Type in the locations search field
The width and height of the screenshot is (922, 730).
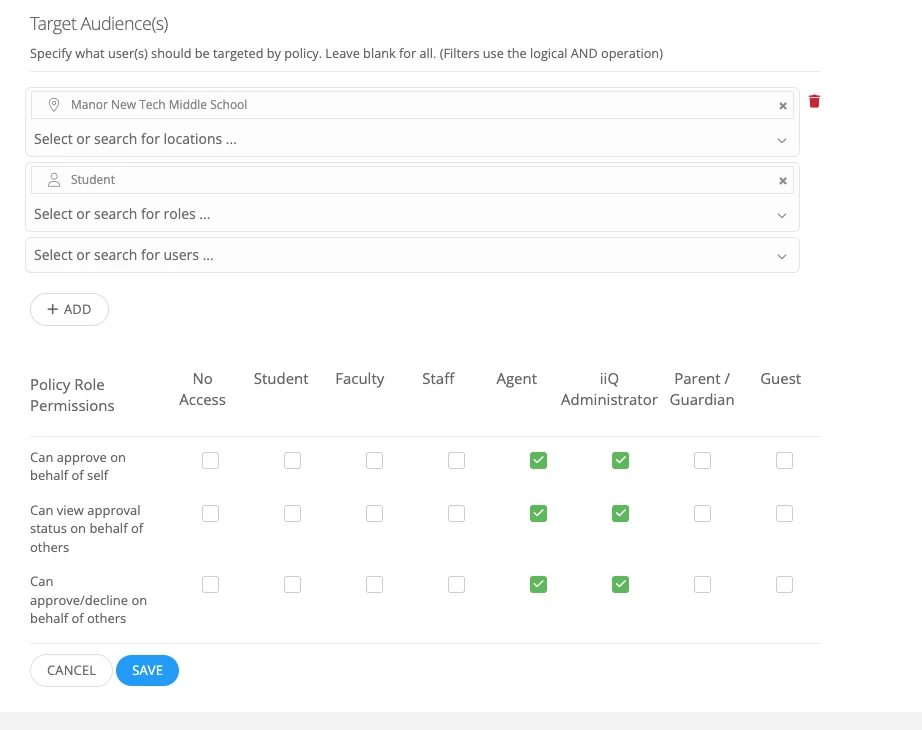pos(400,140)
